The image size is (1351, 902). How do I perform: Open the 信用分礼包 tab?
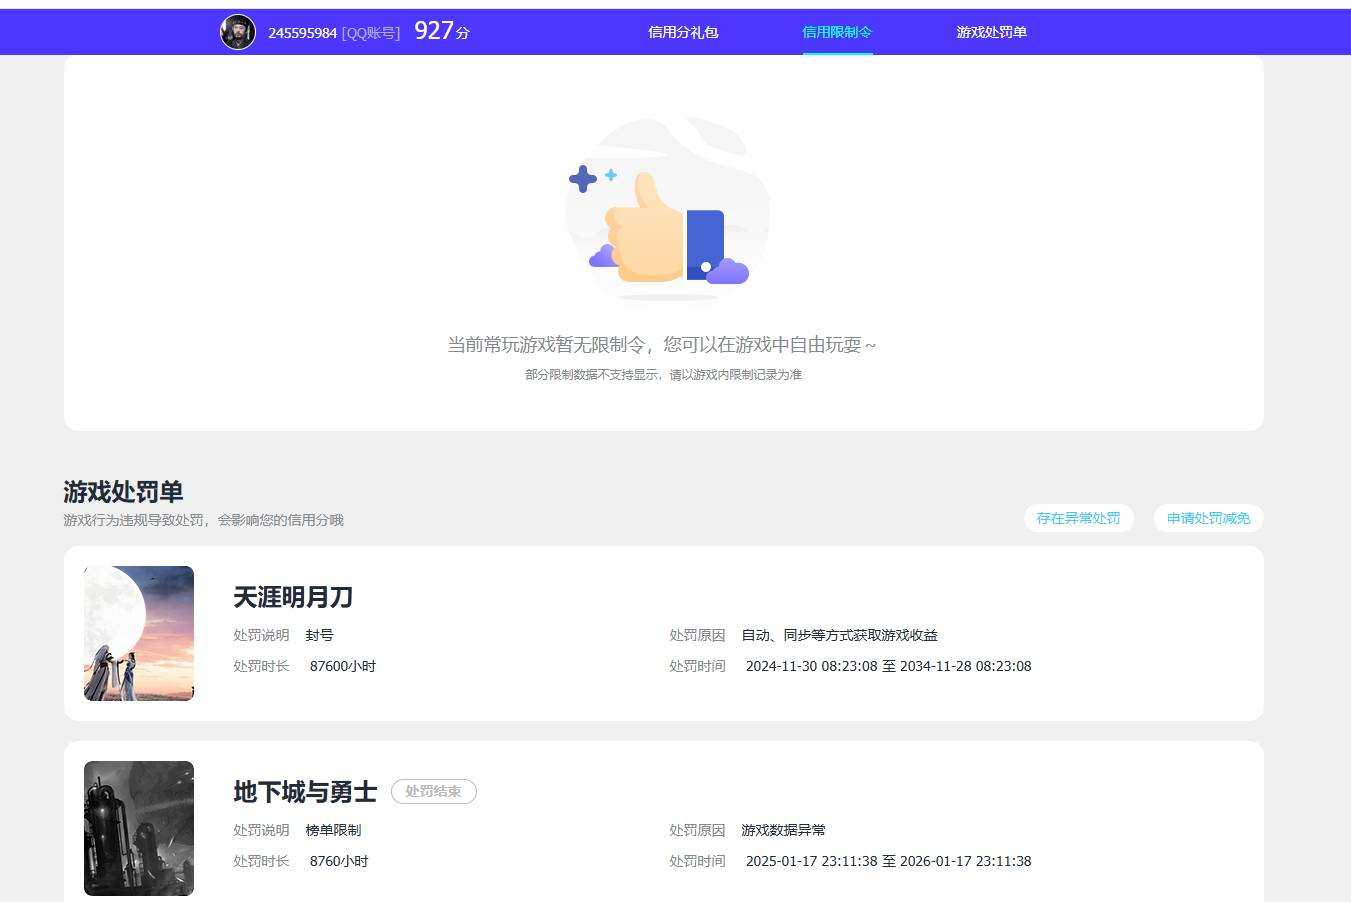683,32
